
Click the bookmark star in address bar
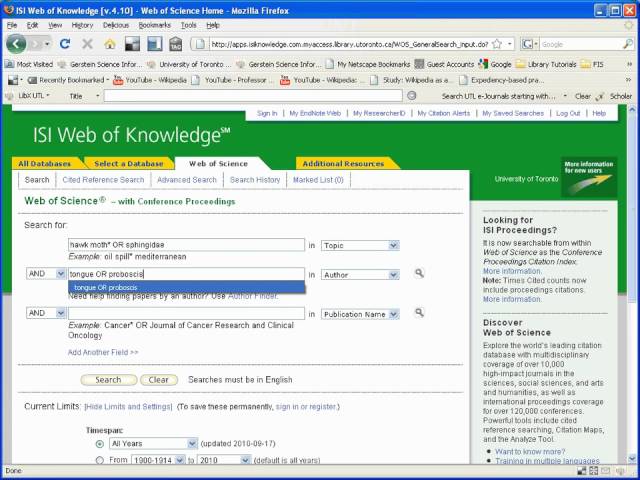pos(497,44)
